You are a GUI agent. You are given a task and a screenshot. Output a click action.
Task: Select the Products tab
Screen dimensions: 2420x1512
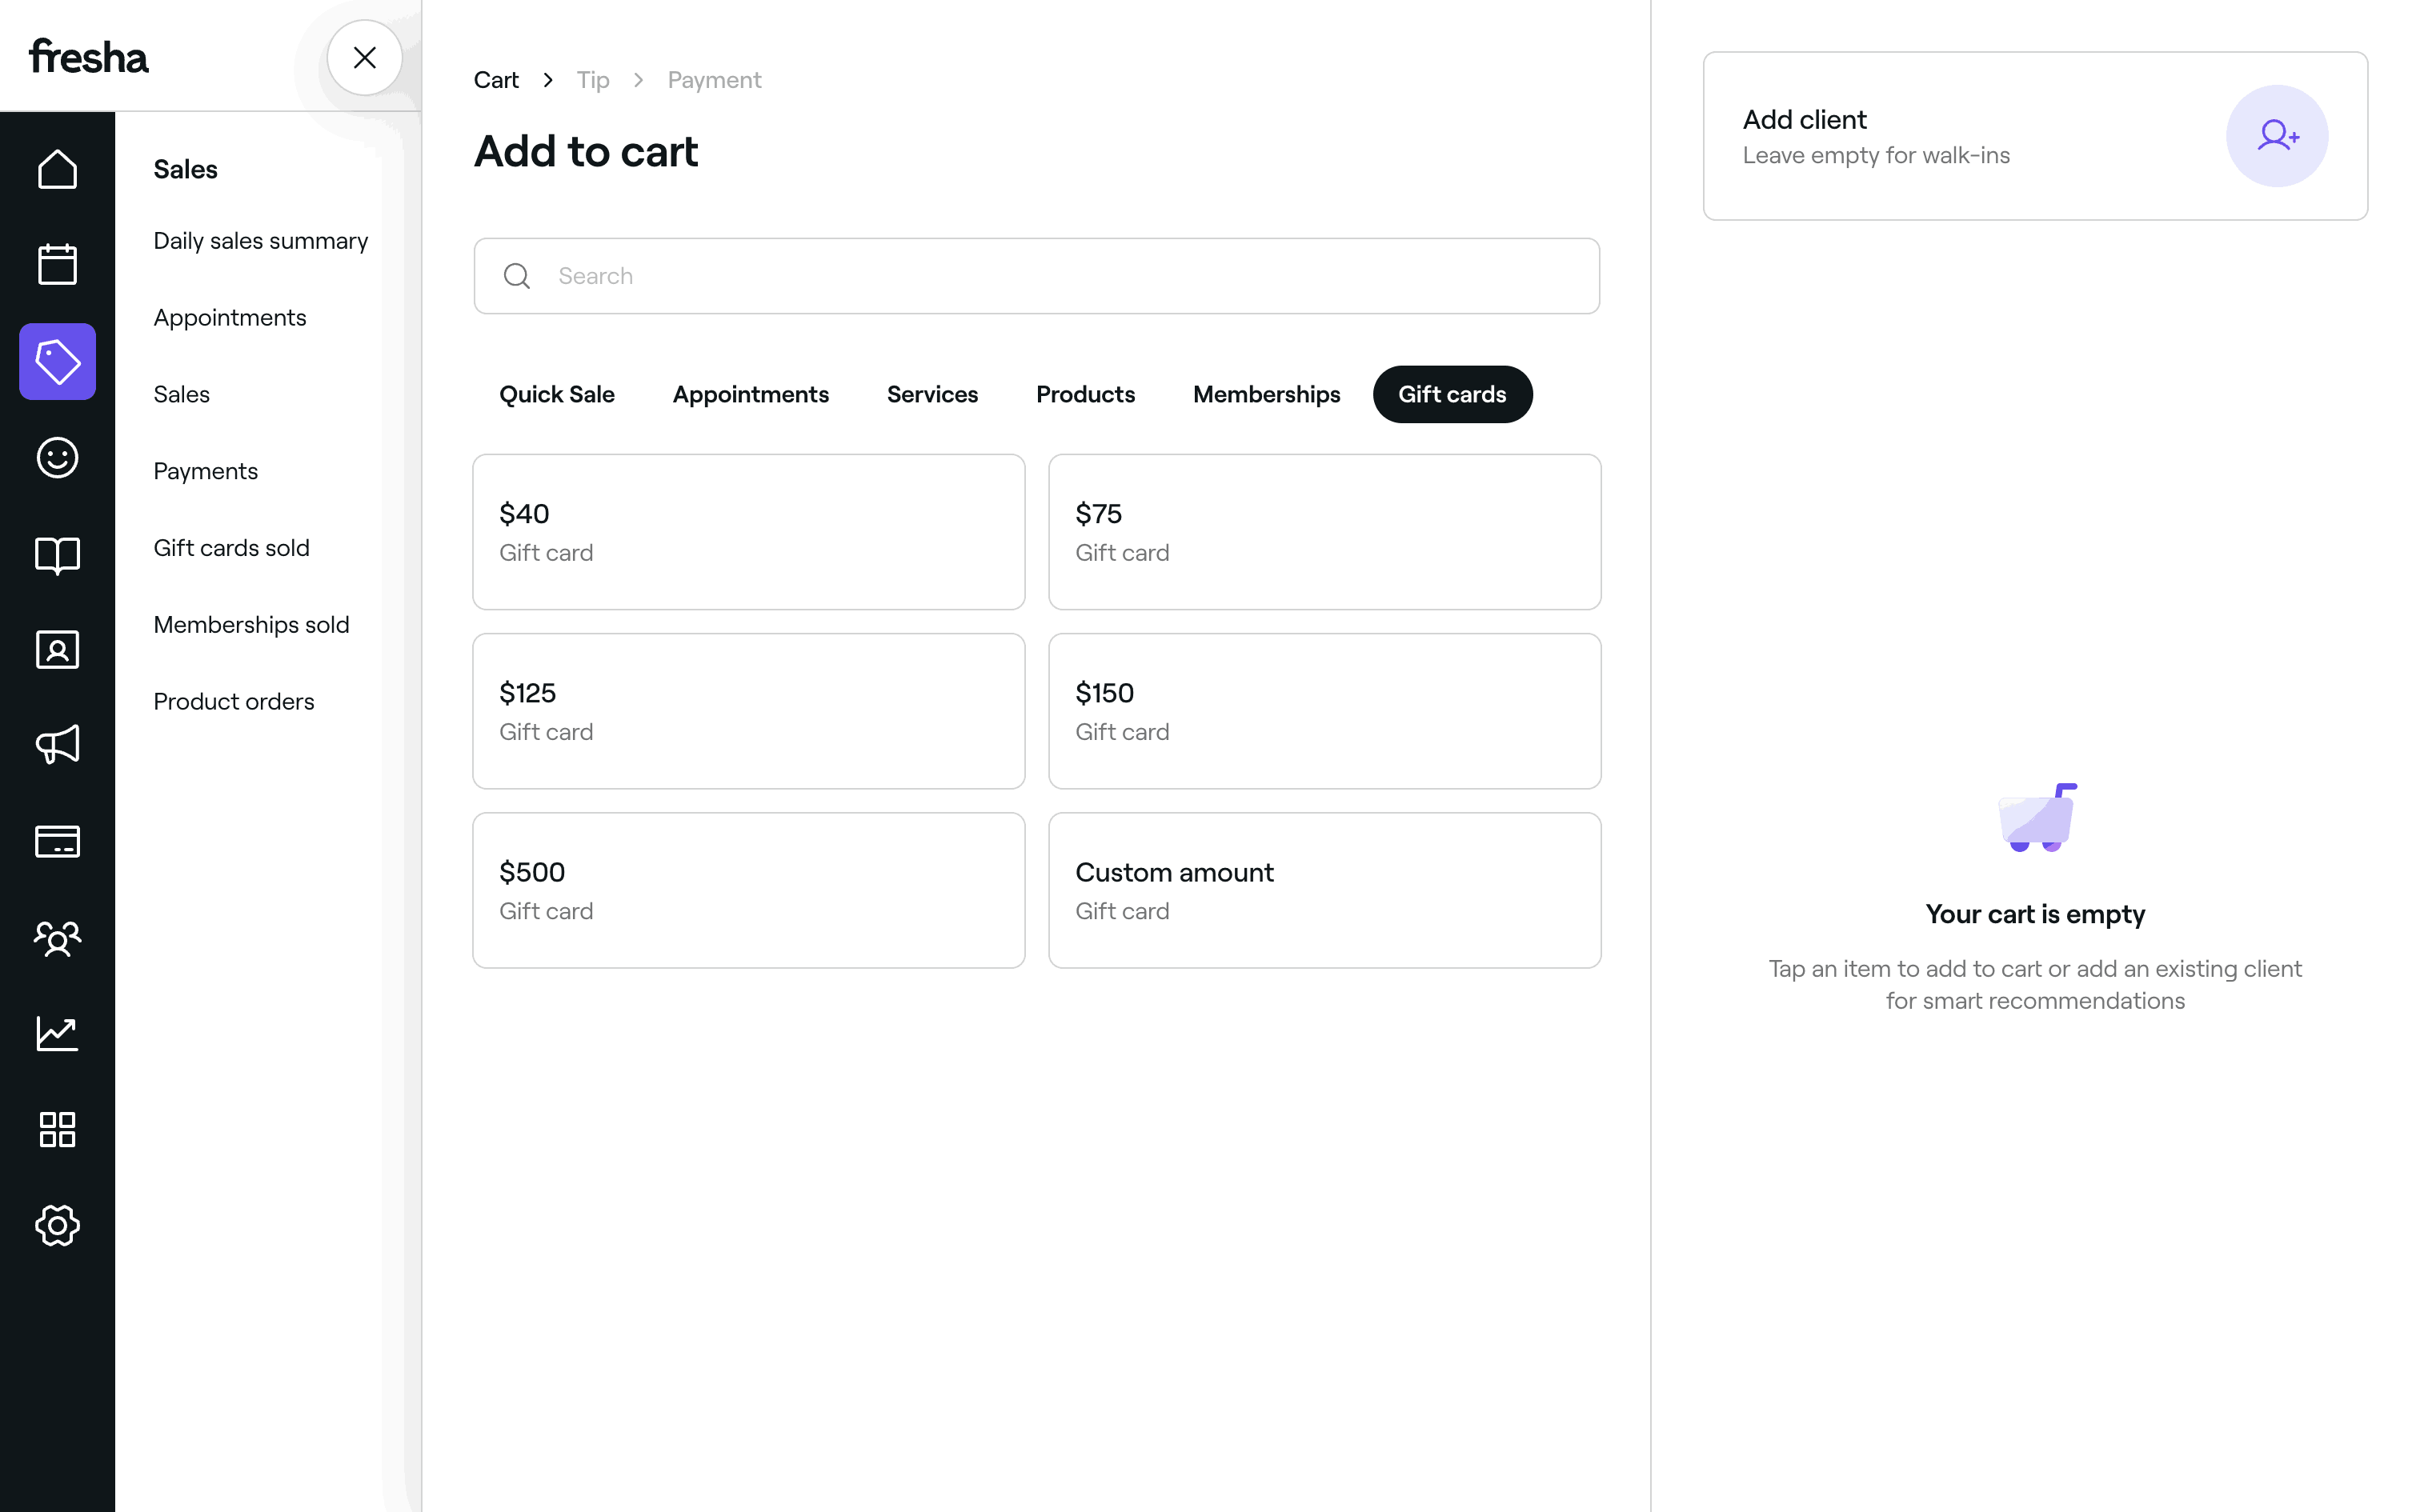1085,394
